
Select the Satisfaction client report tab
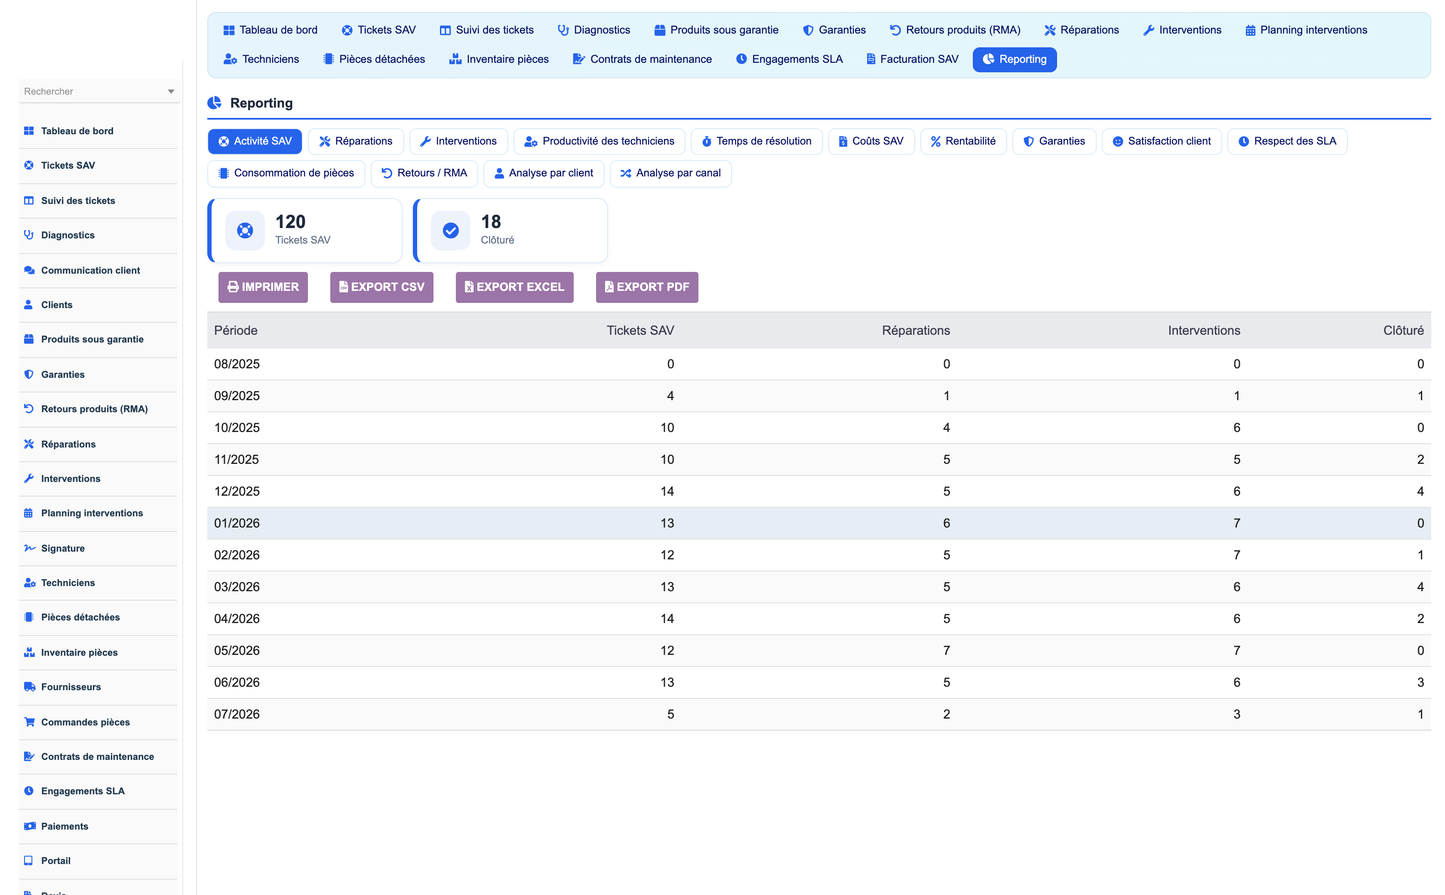[x=1162, y=141]
